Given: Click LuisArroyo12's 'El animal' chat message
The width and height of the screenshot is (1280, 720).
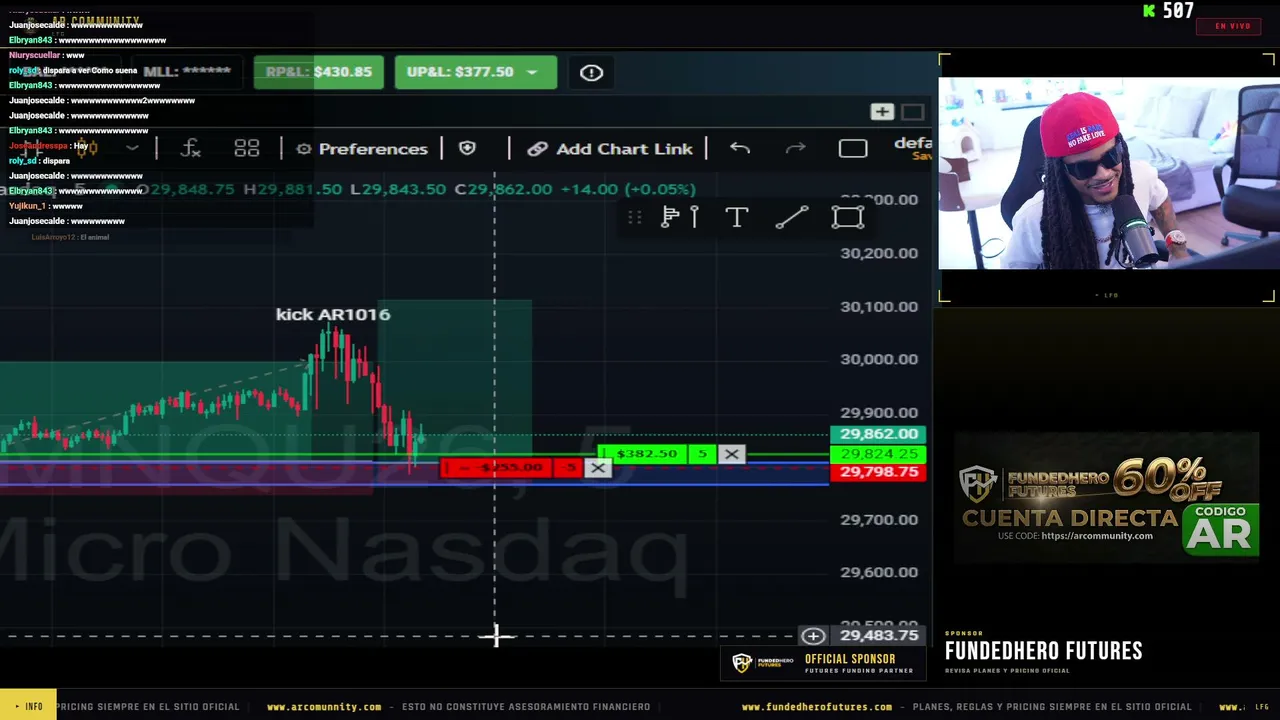Looking at the screenshot, I should click(70, 237).
